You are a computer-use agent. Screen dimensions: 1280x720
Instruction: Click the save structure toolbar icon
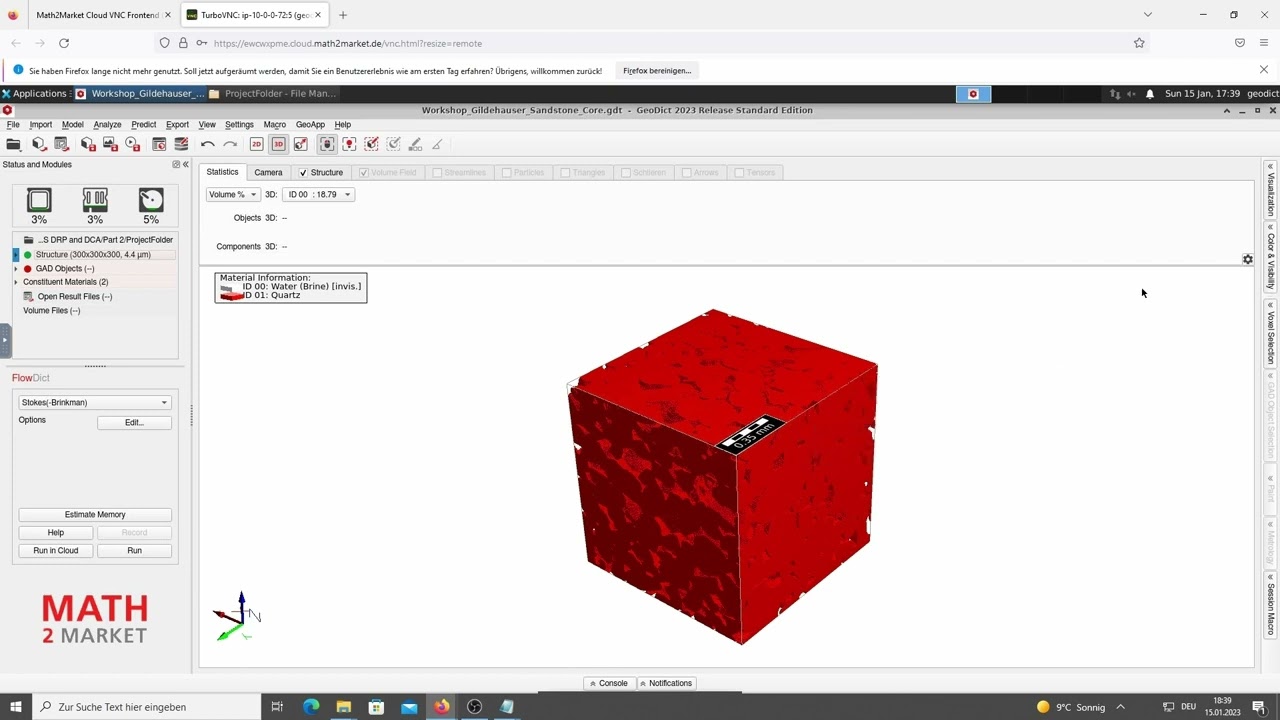(88, 144)
